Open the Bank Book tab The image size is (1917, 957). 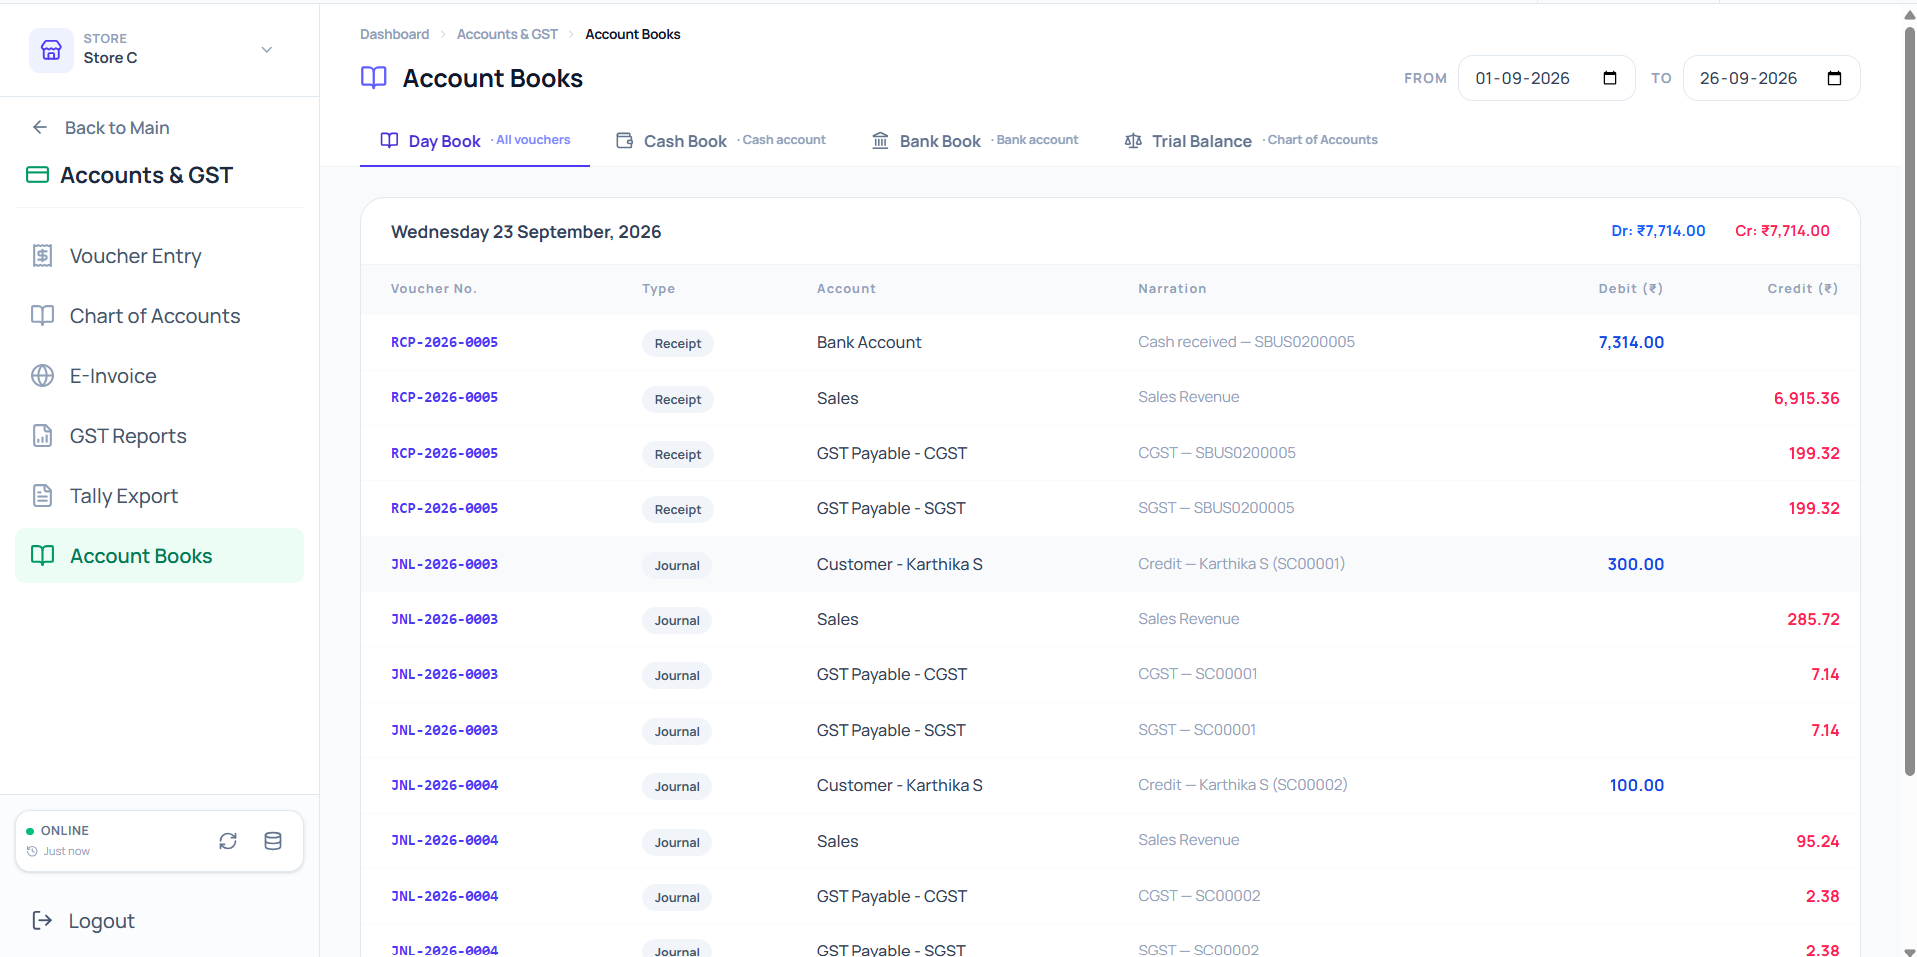click(975, 141)
